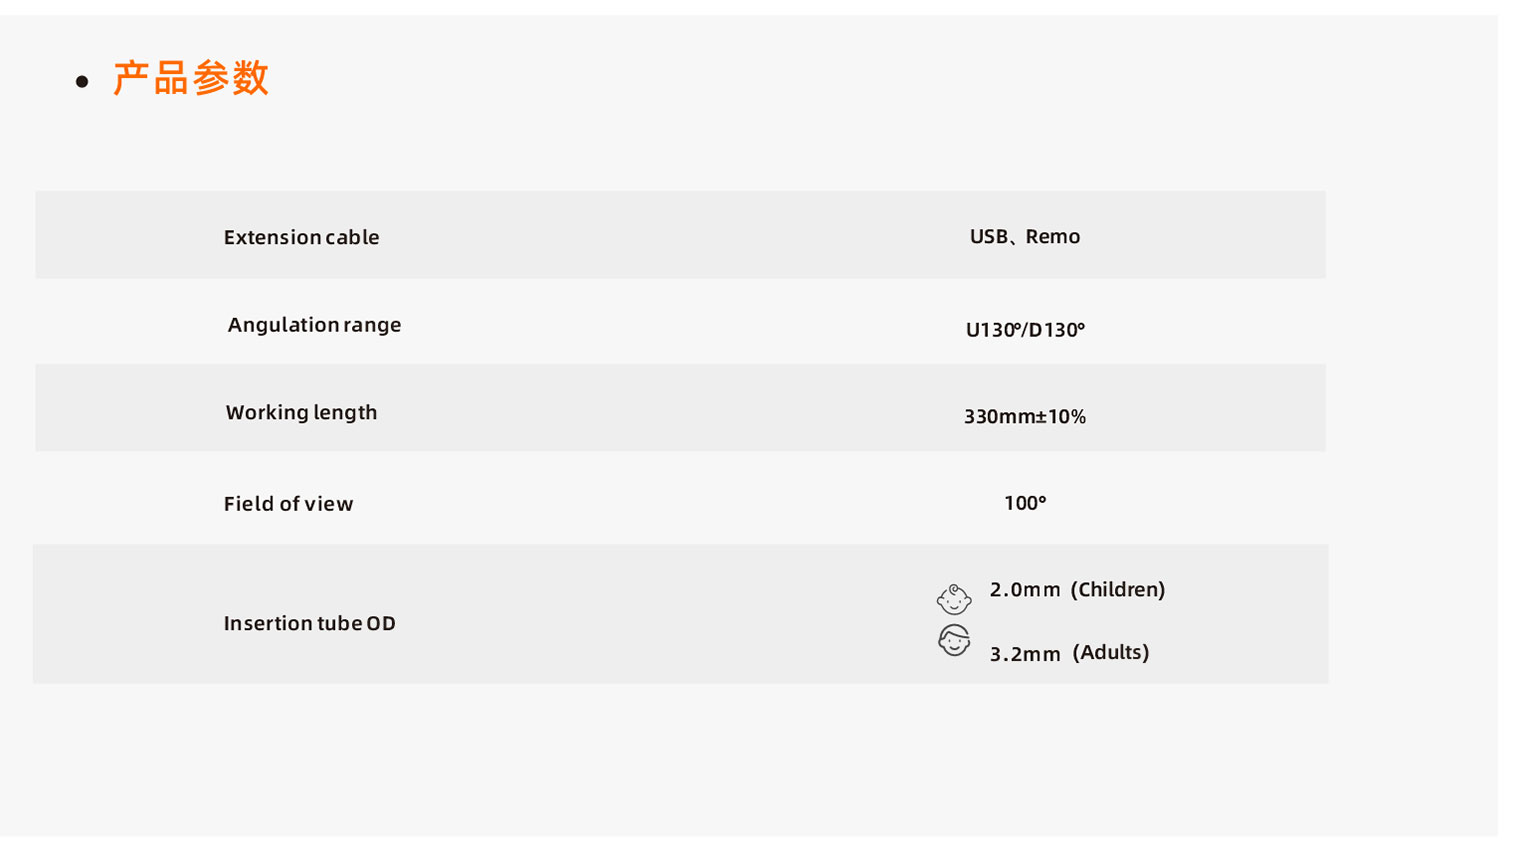Click the 2.0mm size text
The height and width of the screenshot is (859, 1513).
coord(1025,590)
